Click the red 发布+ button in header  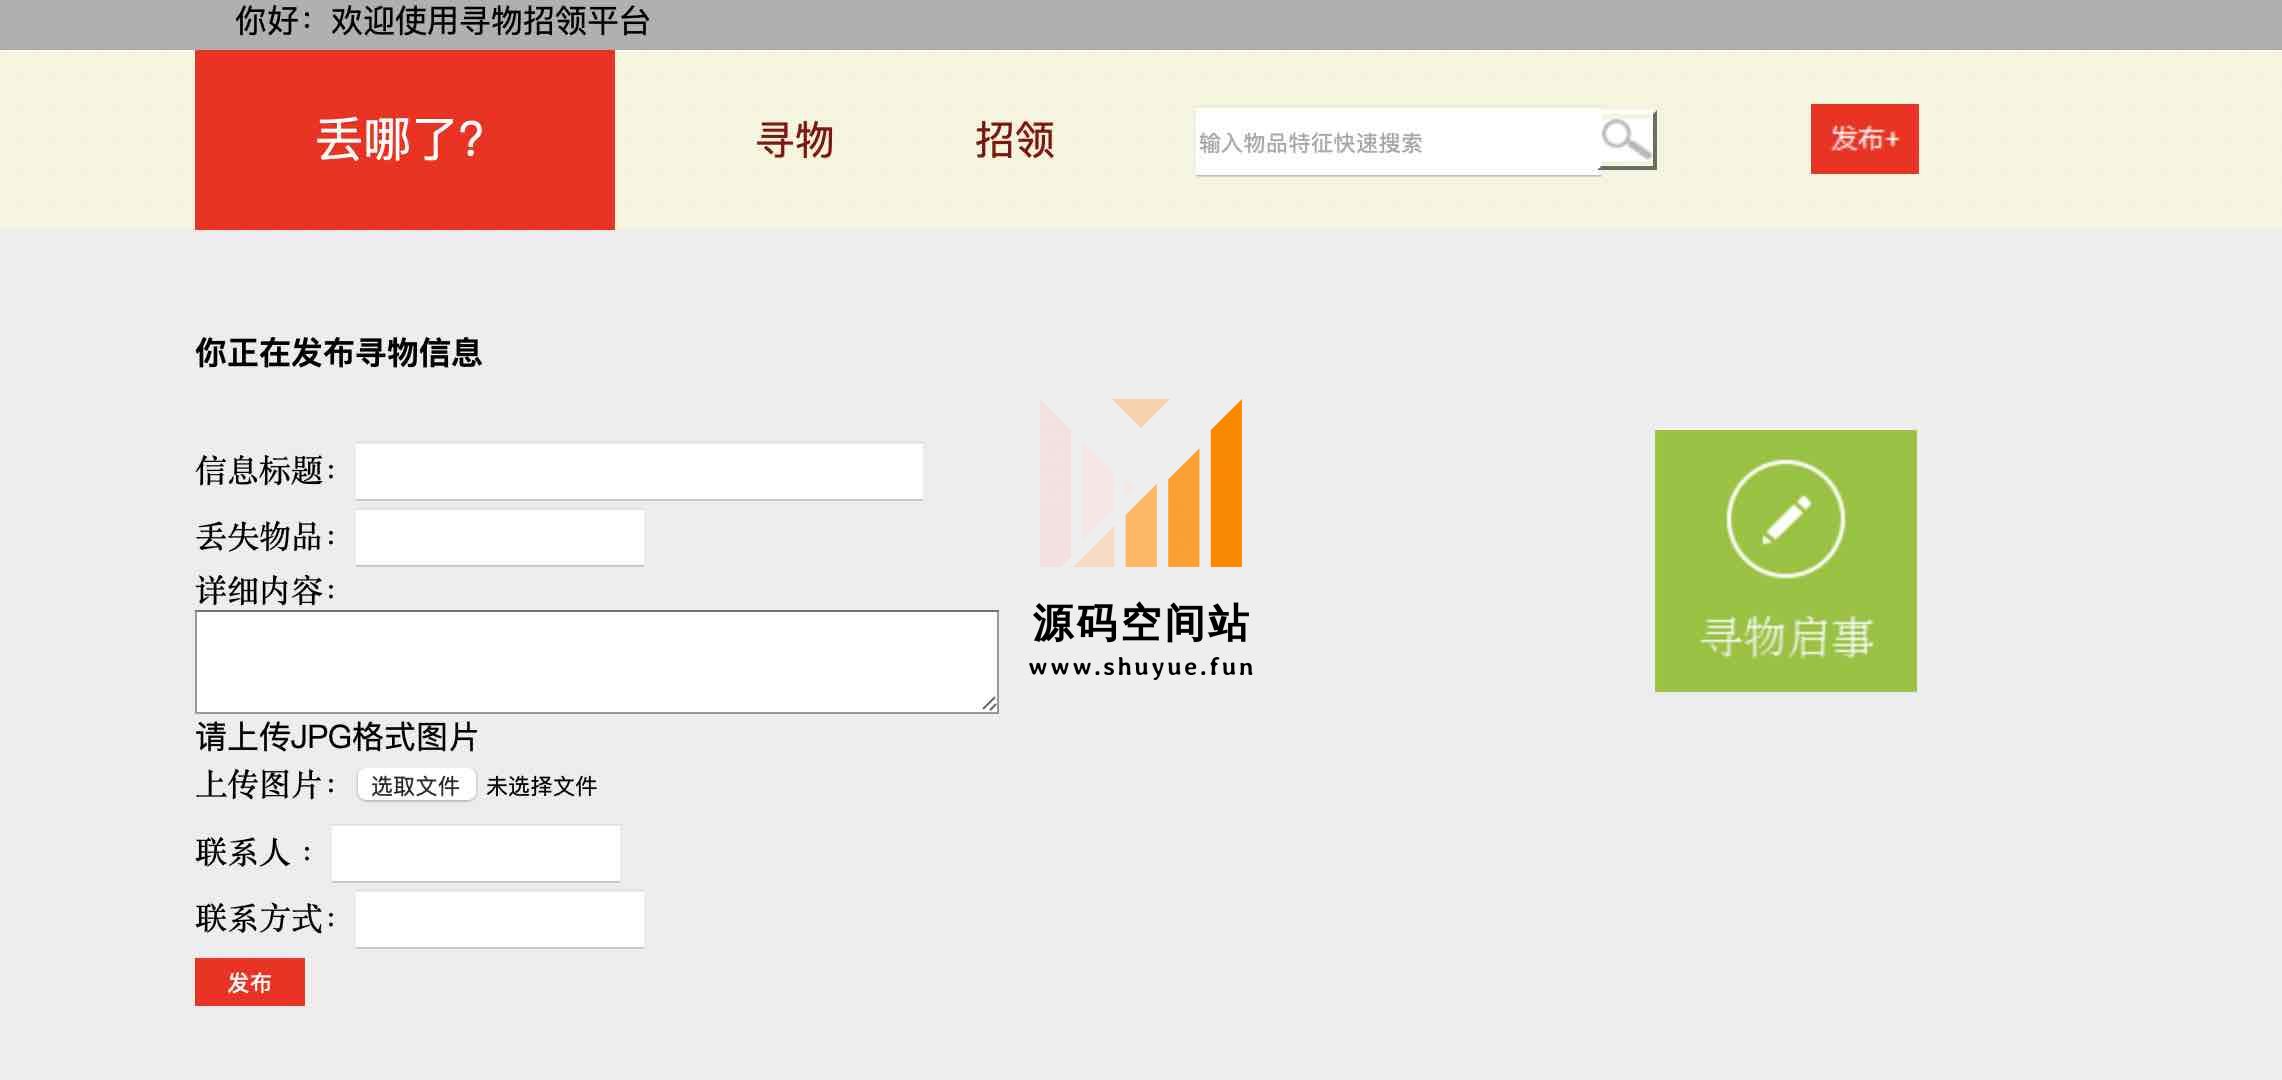(1865, 139)
